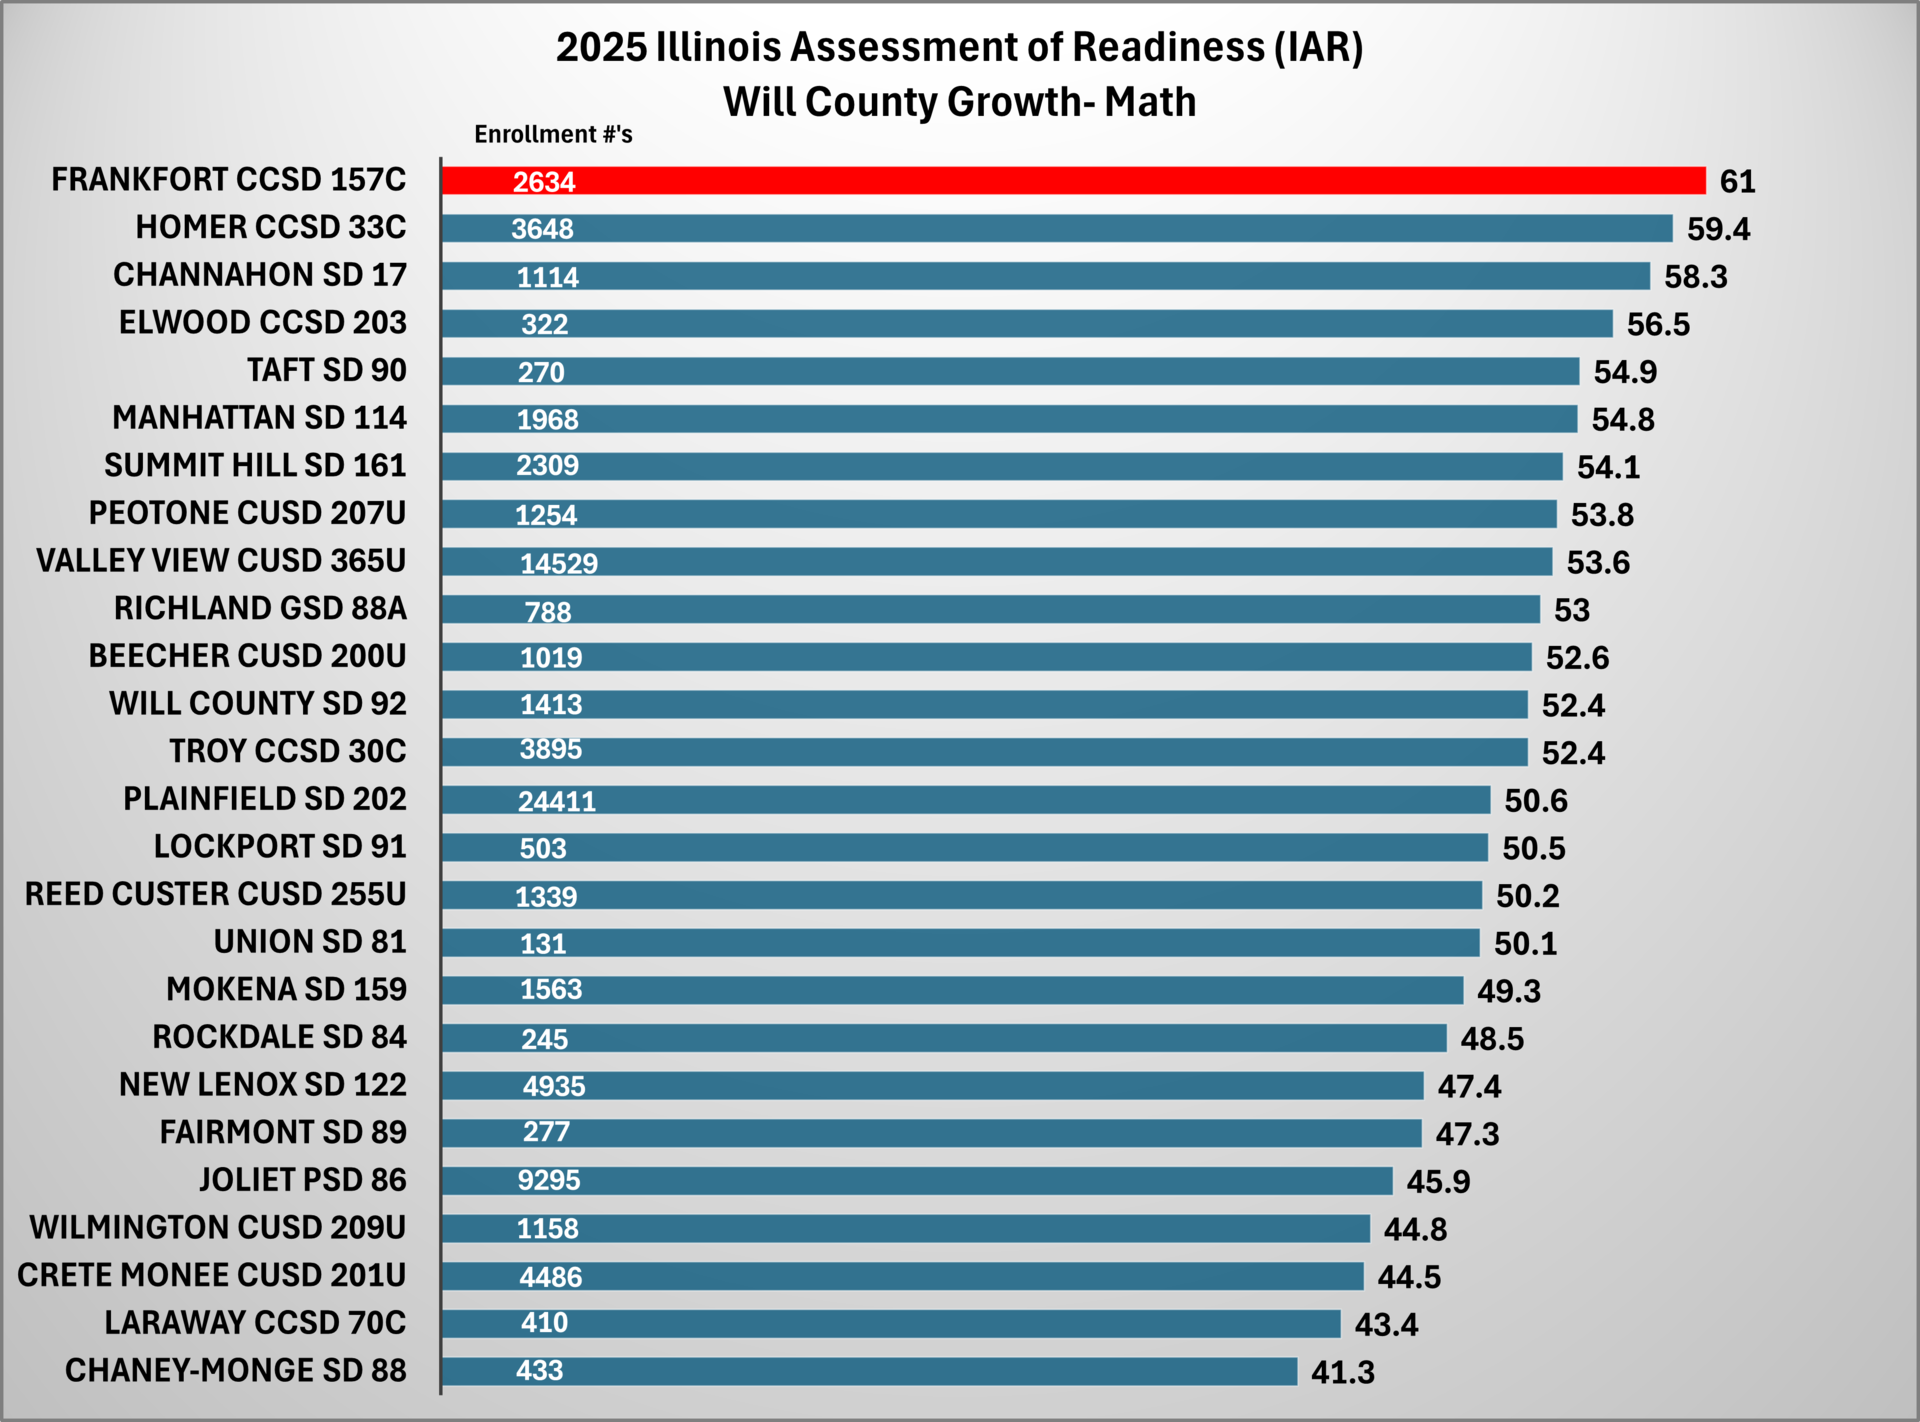
Task: Select the 'MANHATTAN SD 114' label
Action: [x=260, y=418]
